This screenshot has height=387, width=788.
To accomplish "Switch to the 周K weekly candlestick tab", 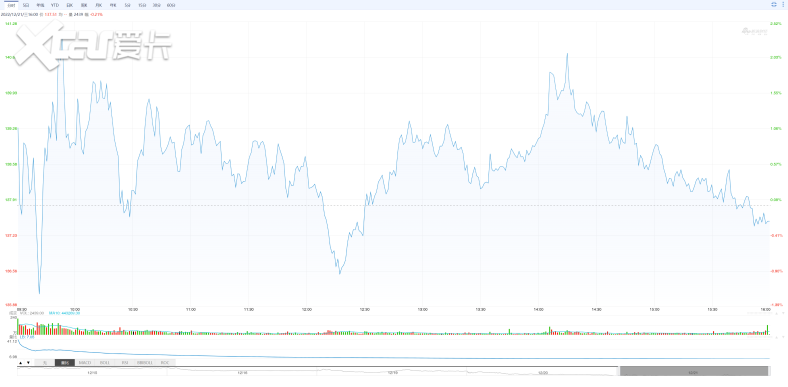I will tap(84, 5).
